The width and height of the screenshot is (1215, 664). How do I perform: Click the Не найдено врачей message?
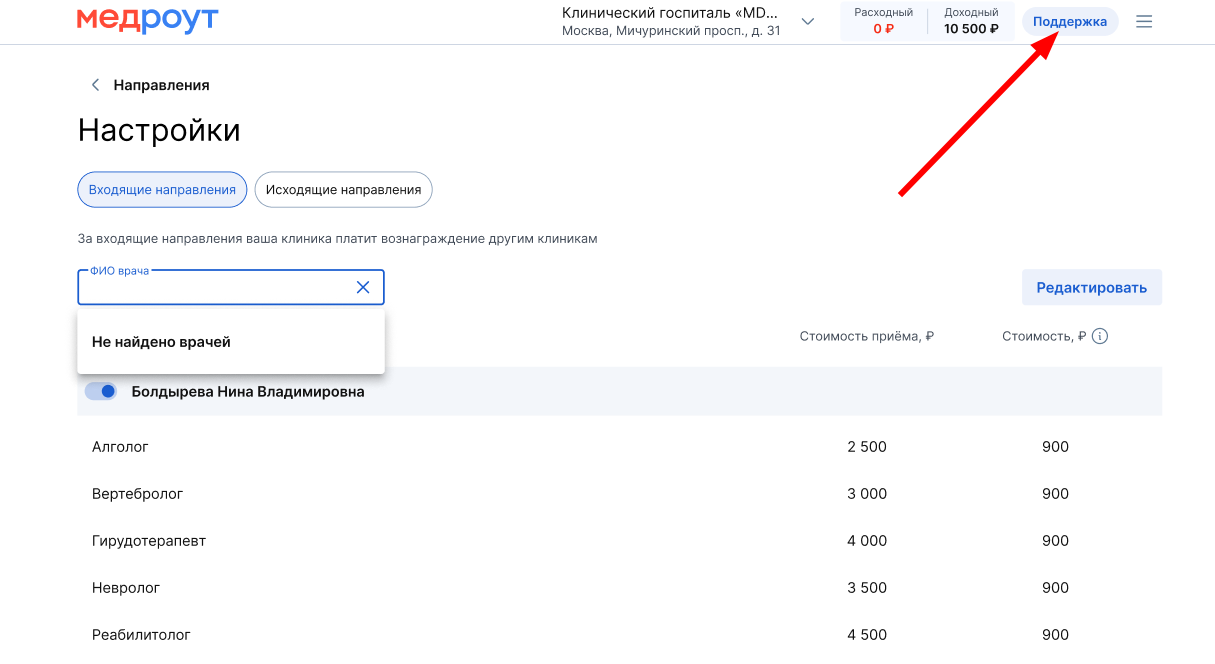click(161, 342)
